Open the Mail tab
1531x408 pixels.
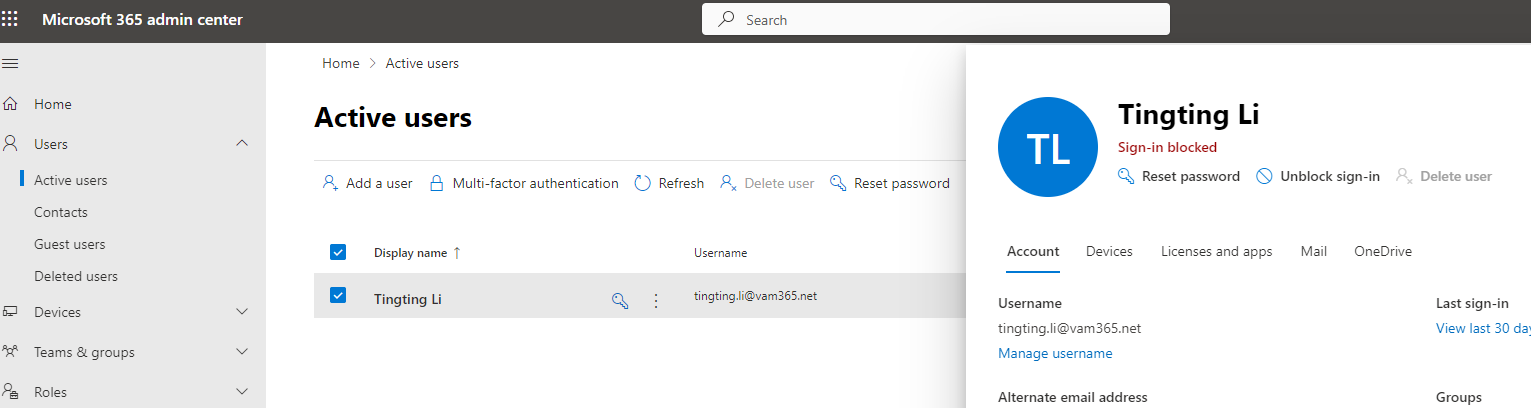pos(1314,251)
